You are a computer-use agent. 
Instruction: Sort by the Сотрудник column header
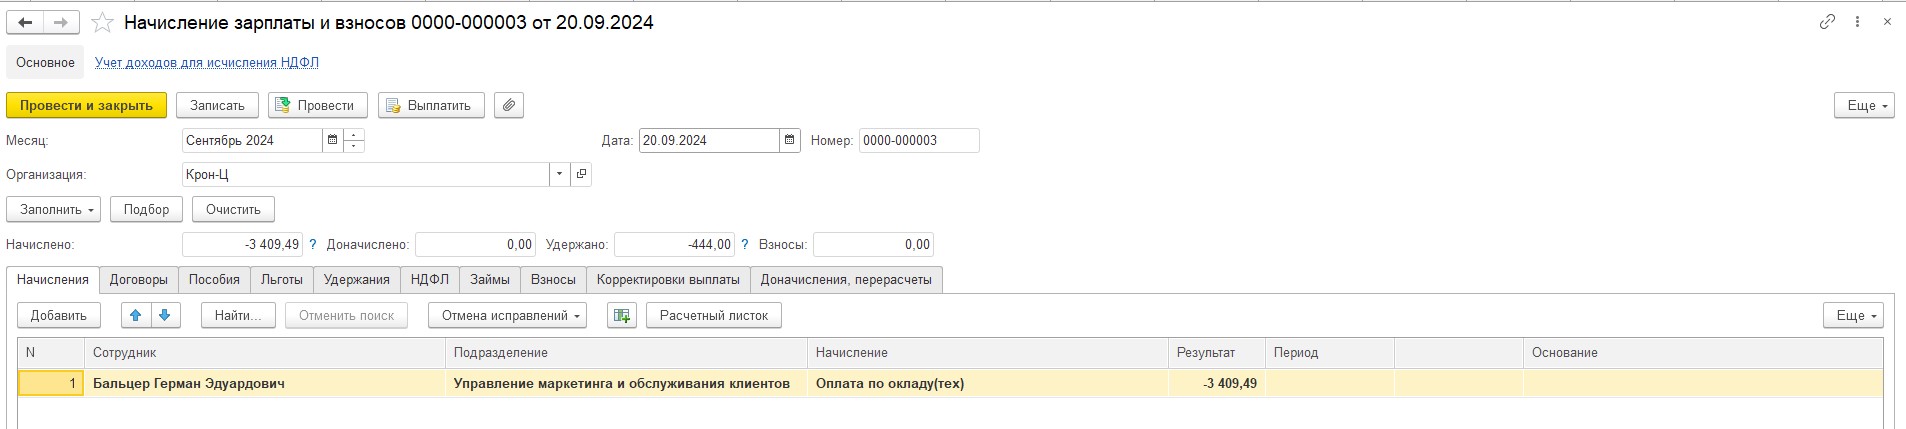(264, 353)
